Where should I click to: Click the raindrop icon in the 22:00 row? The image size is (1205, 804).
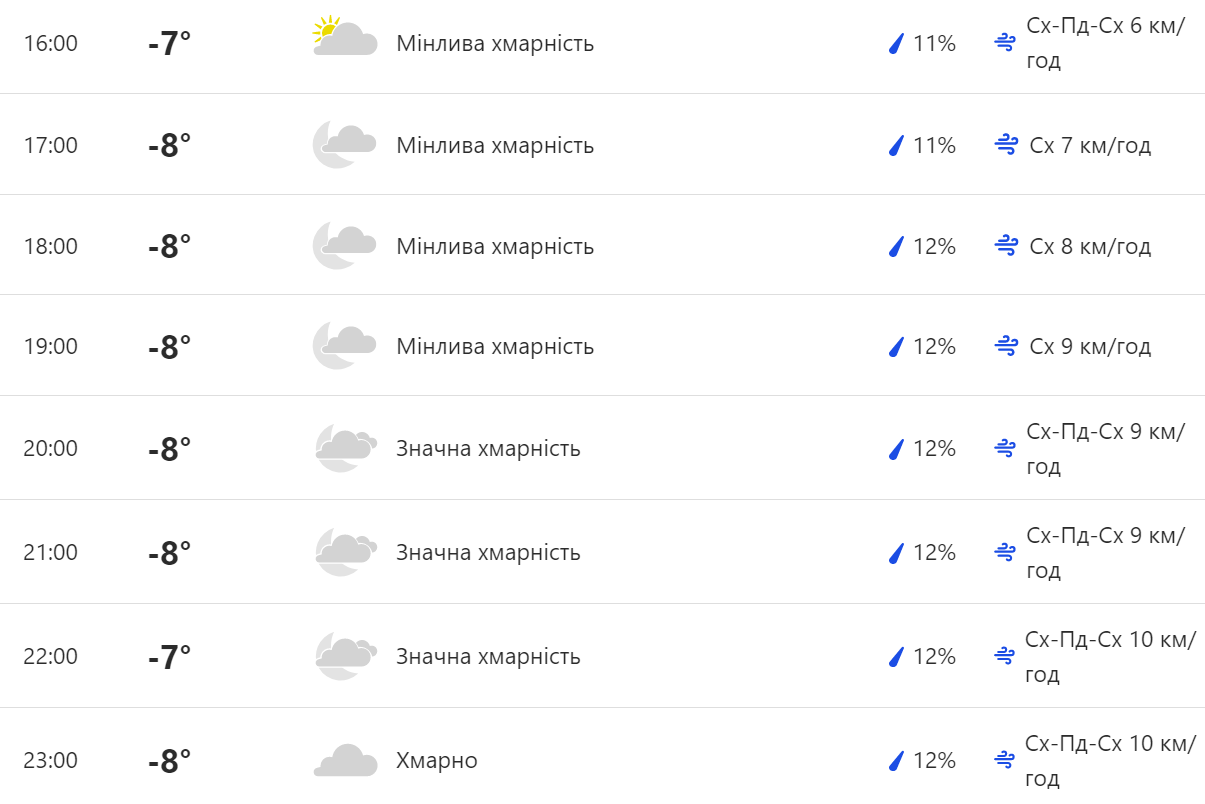pos(896,656)
